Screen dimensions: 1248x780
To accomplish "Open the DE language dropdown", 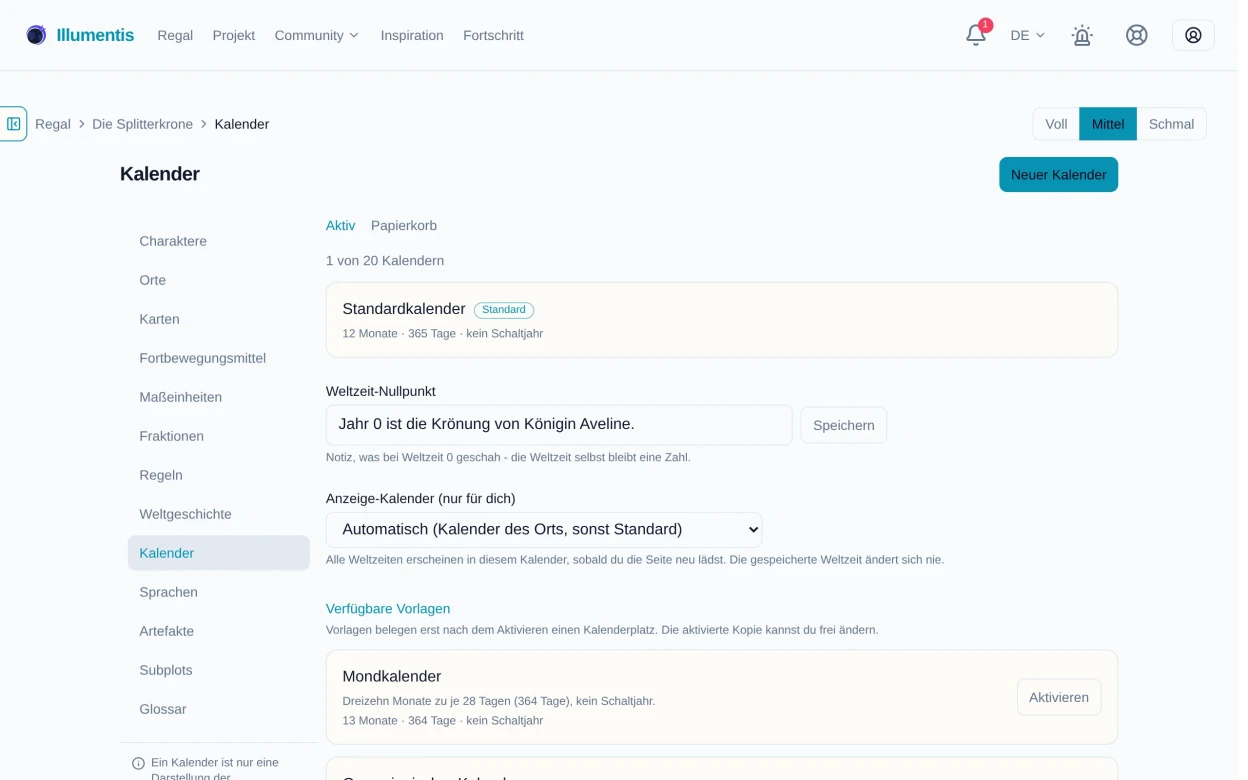I will pos(1027,35).
